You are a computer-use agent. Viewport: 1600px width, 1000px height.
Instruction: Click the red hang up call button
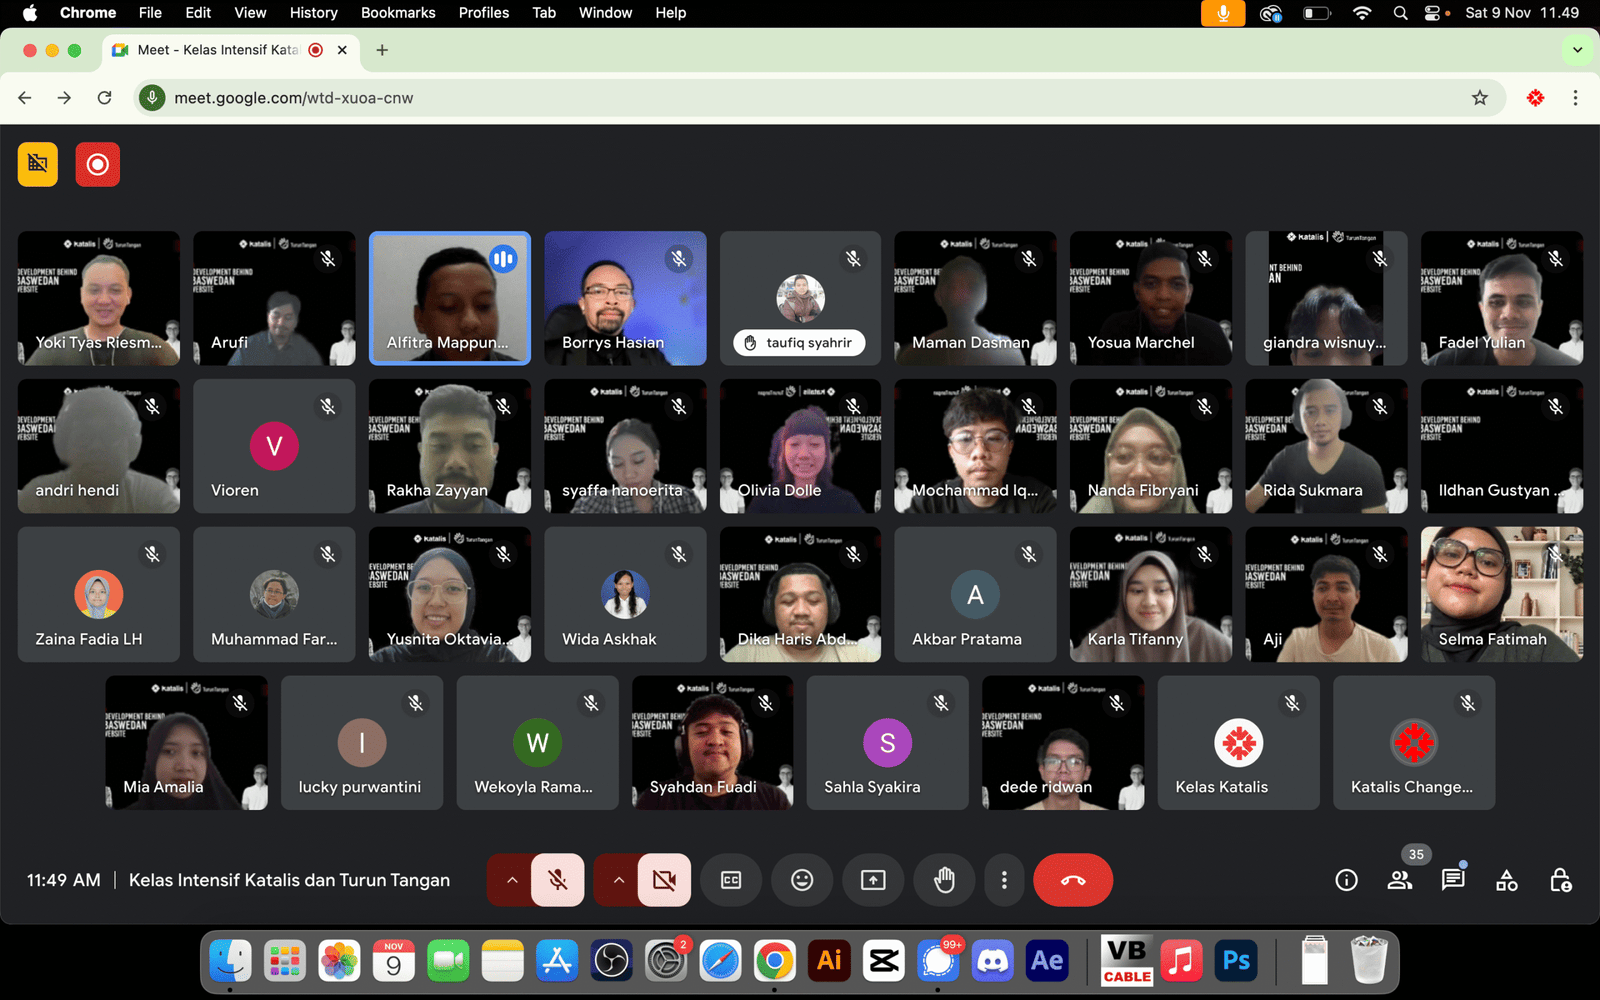[x=1072, y=880]
